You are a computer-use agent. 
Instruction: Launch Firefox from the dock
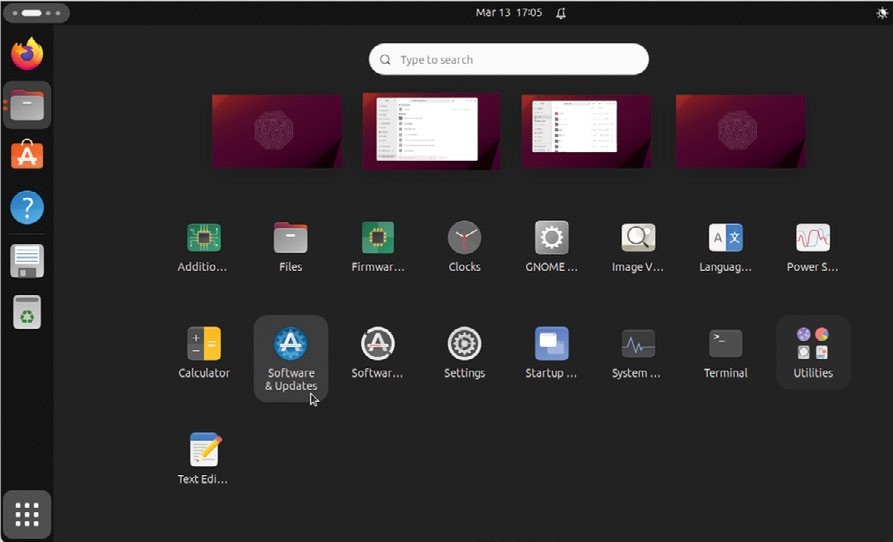tap(27, 53)
